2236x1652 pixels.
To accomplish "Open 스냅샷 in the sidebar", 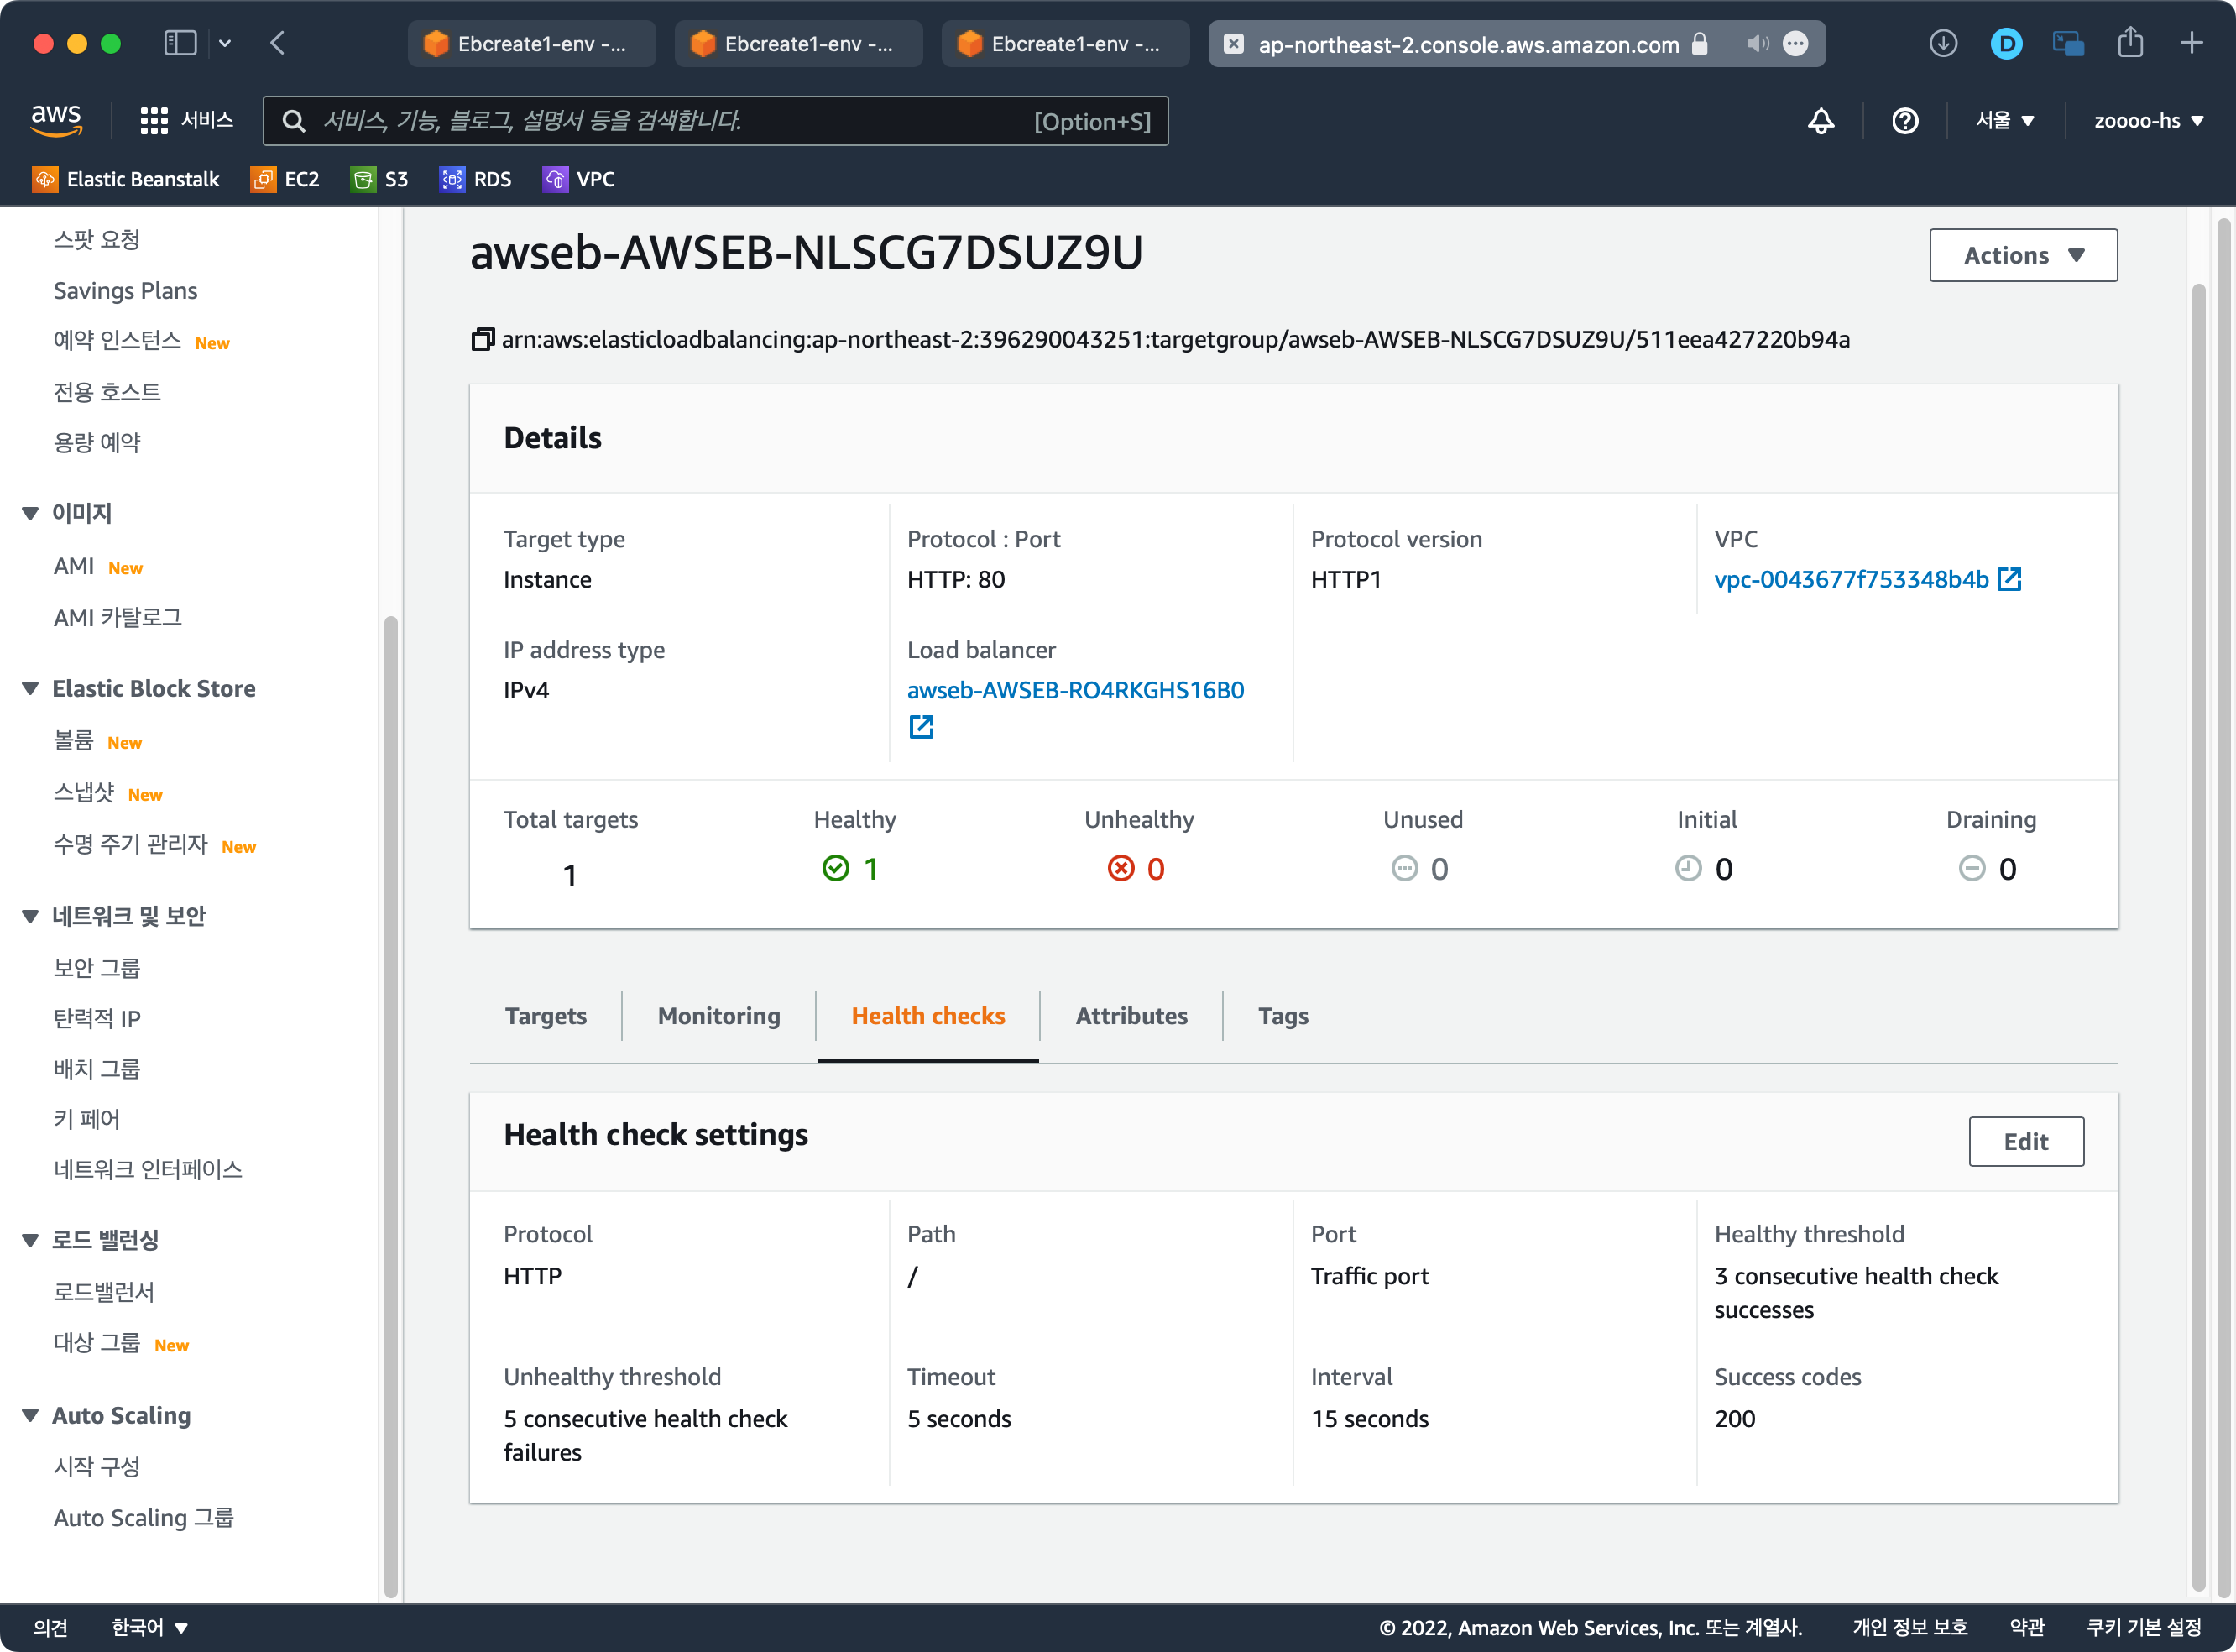I will pyautogui.click(x=84, y=792).
